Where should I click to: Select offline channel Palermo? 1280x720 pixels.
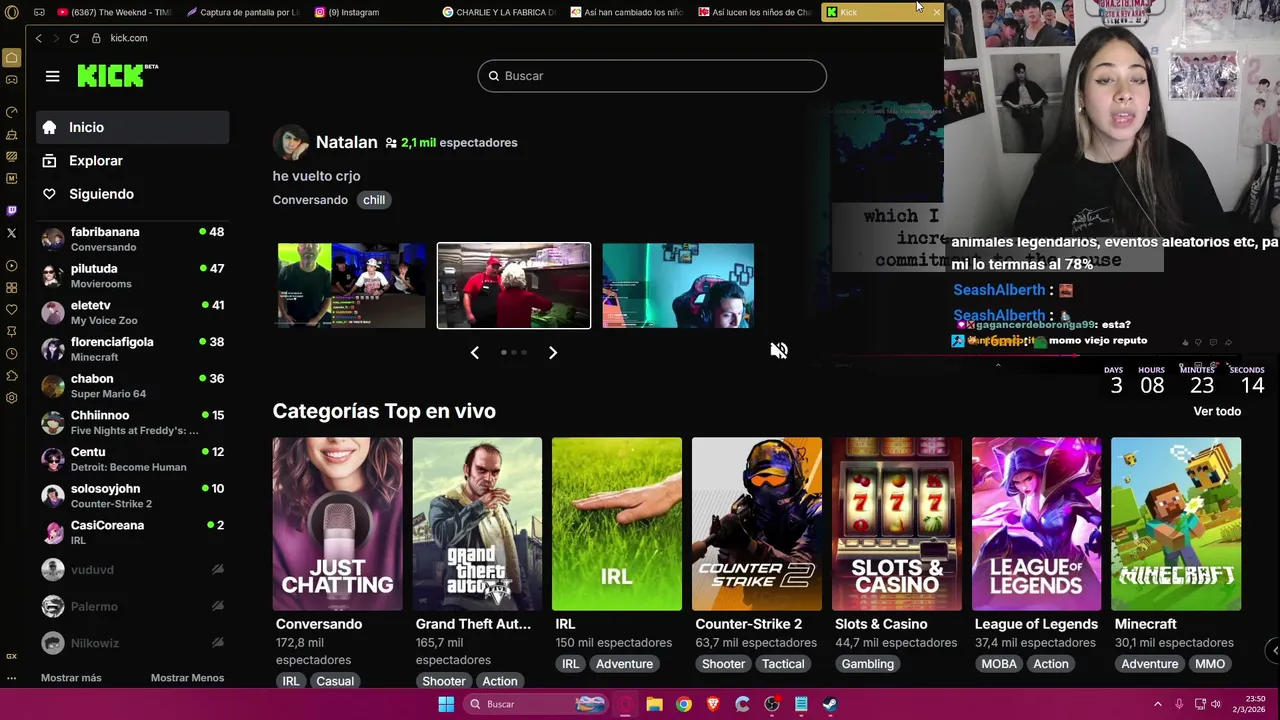pos(133,606)
